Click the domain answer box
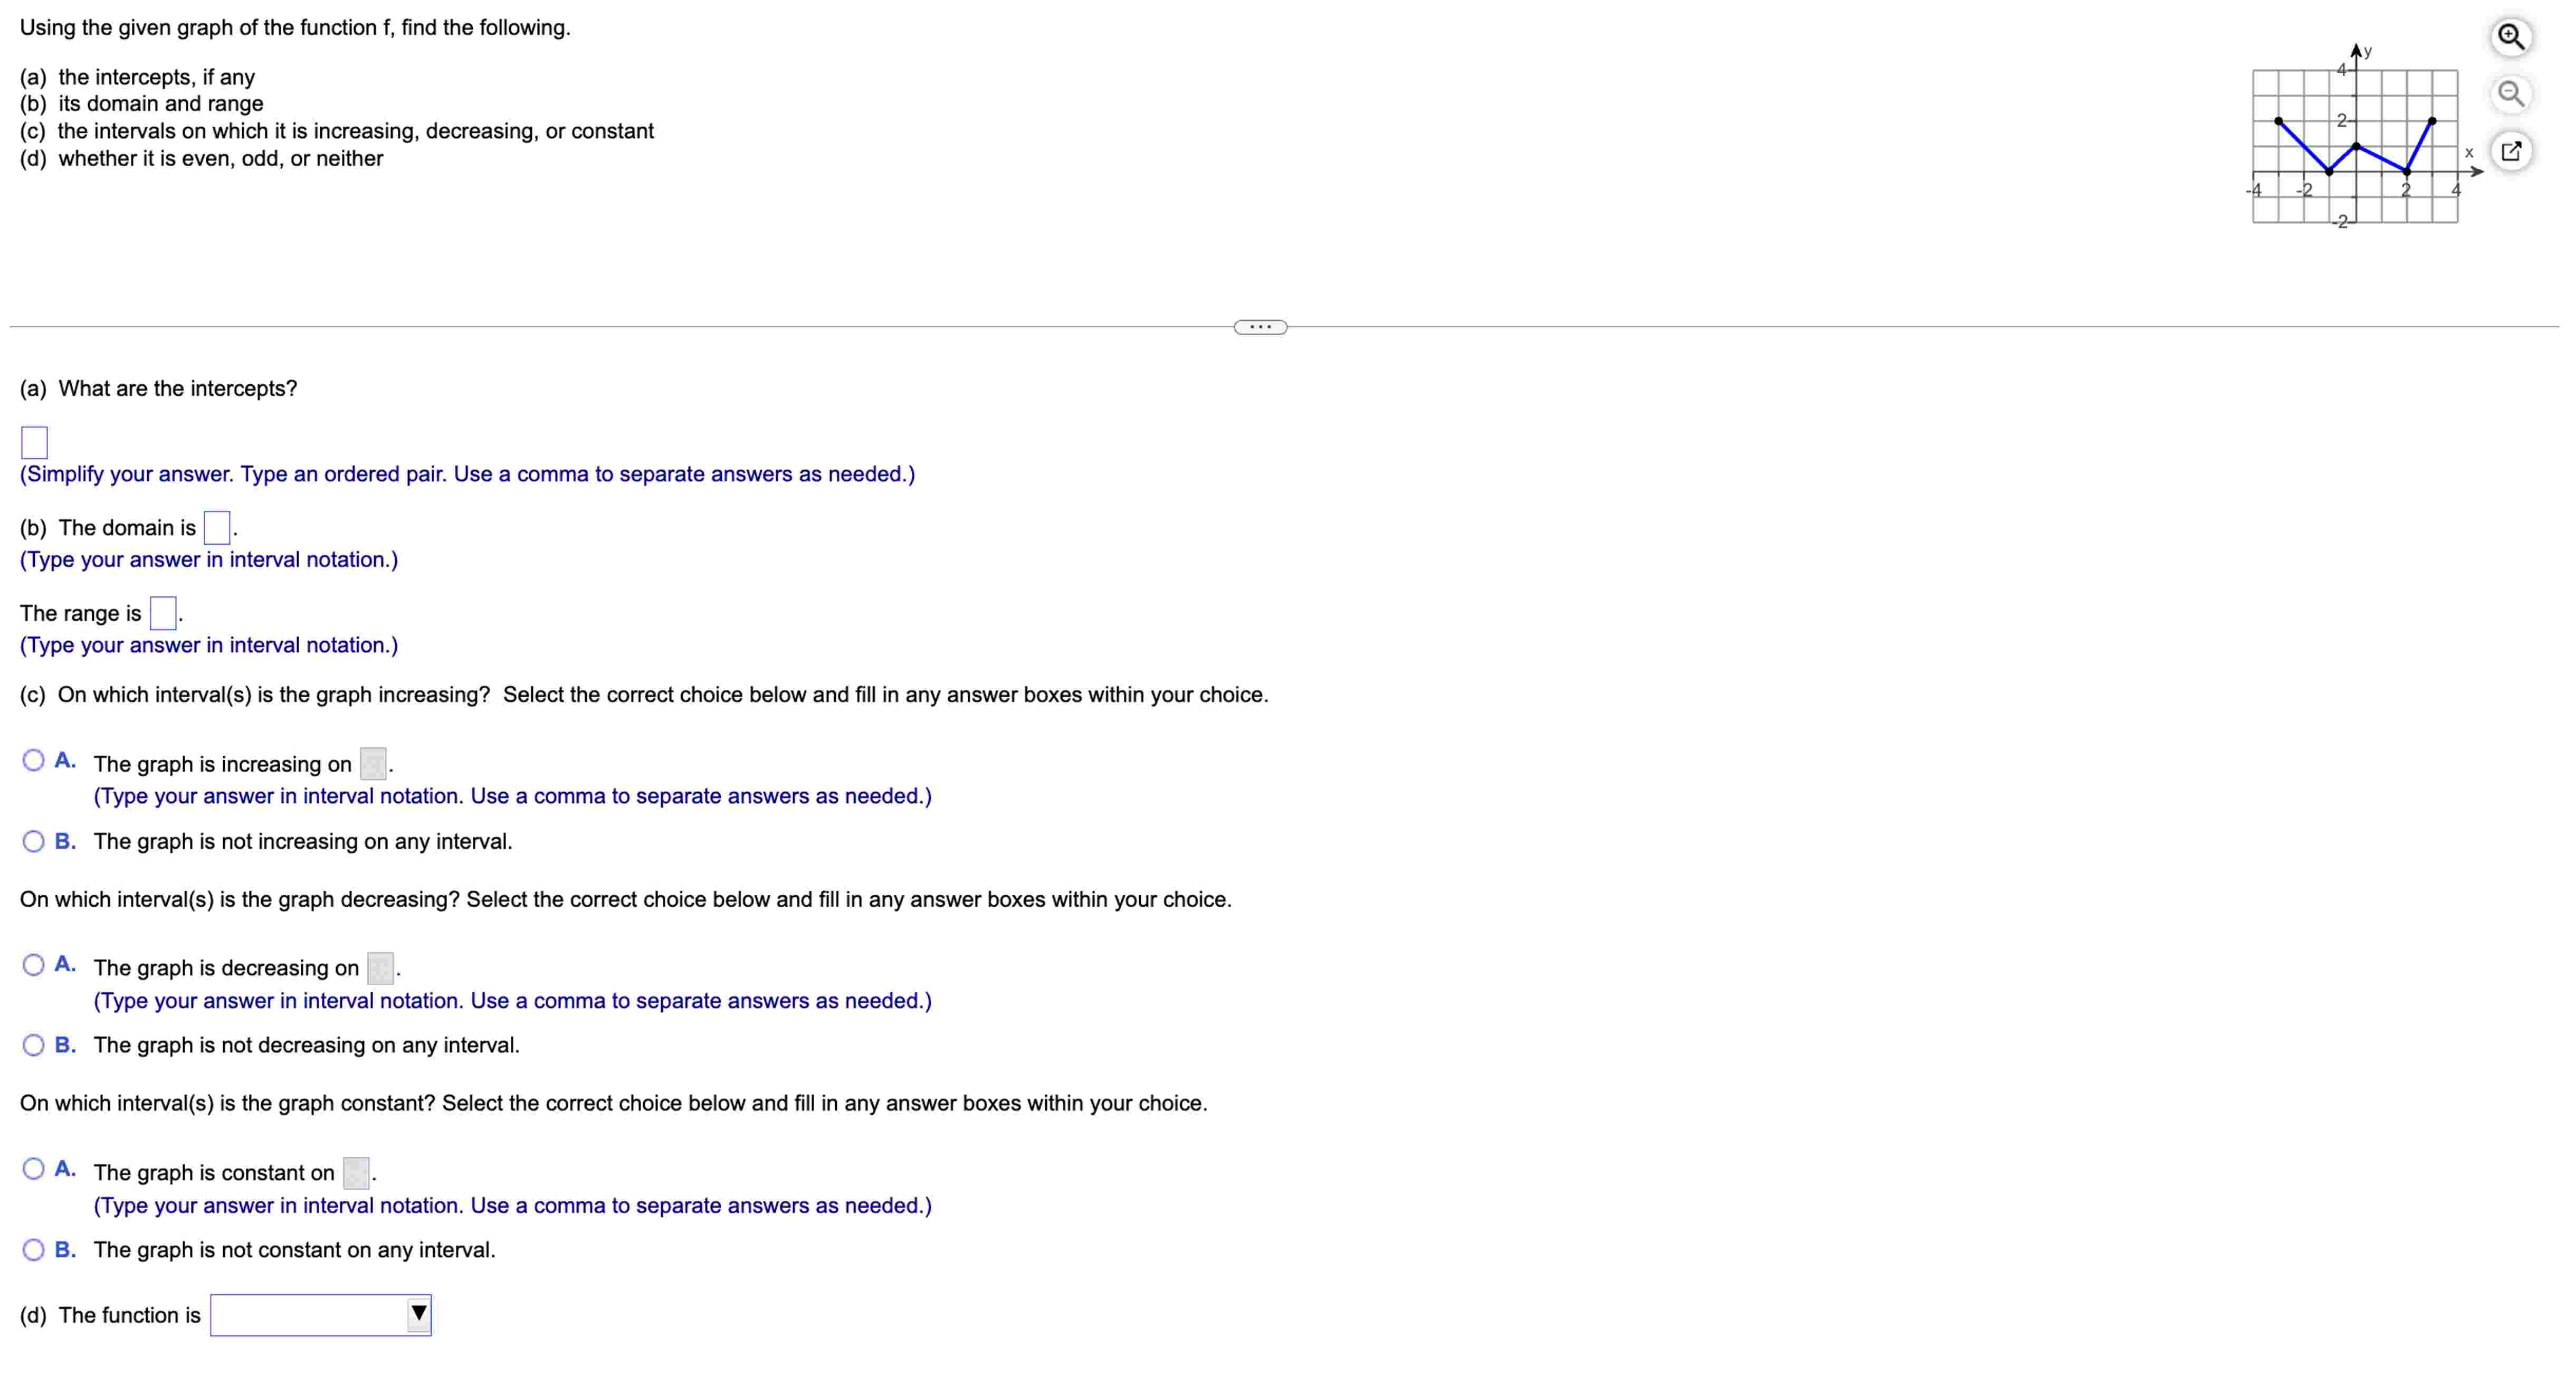This screenshot has height=1386, width=2576. [x=216, y=527]
